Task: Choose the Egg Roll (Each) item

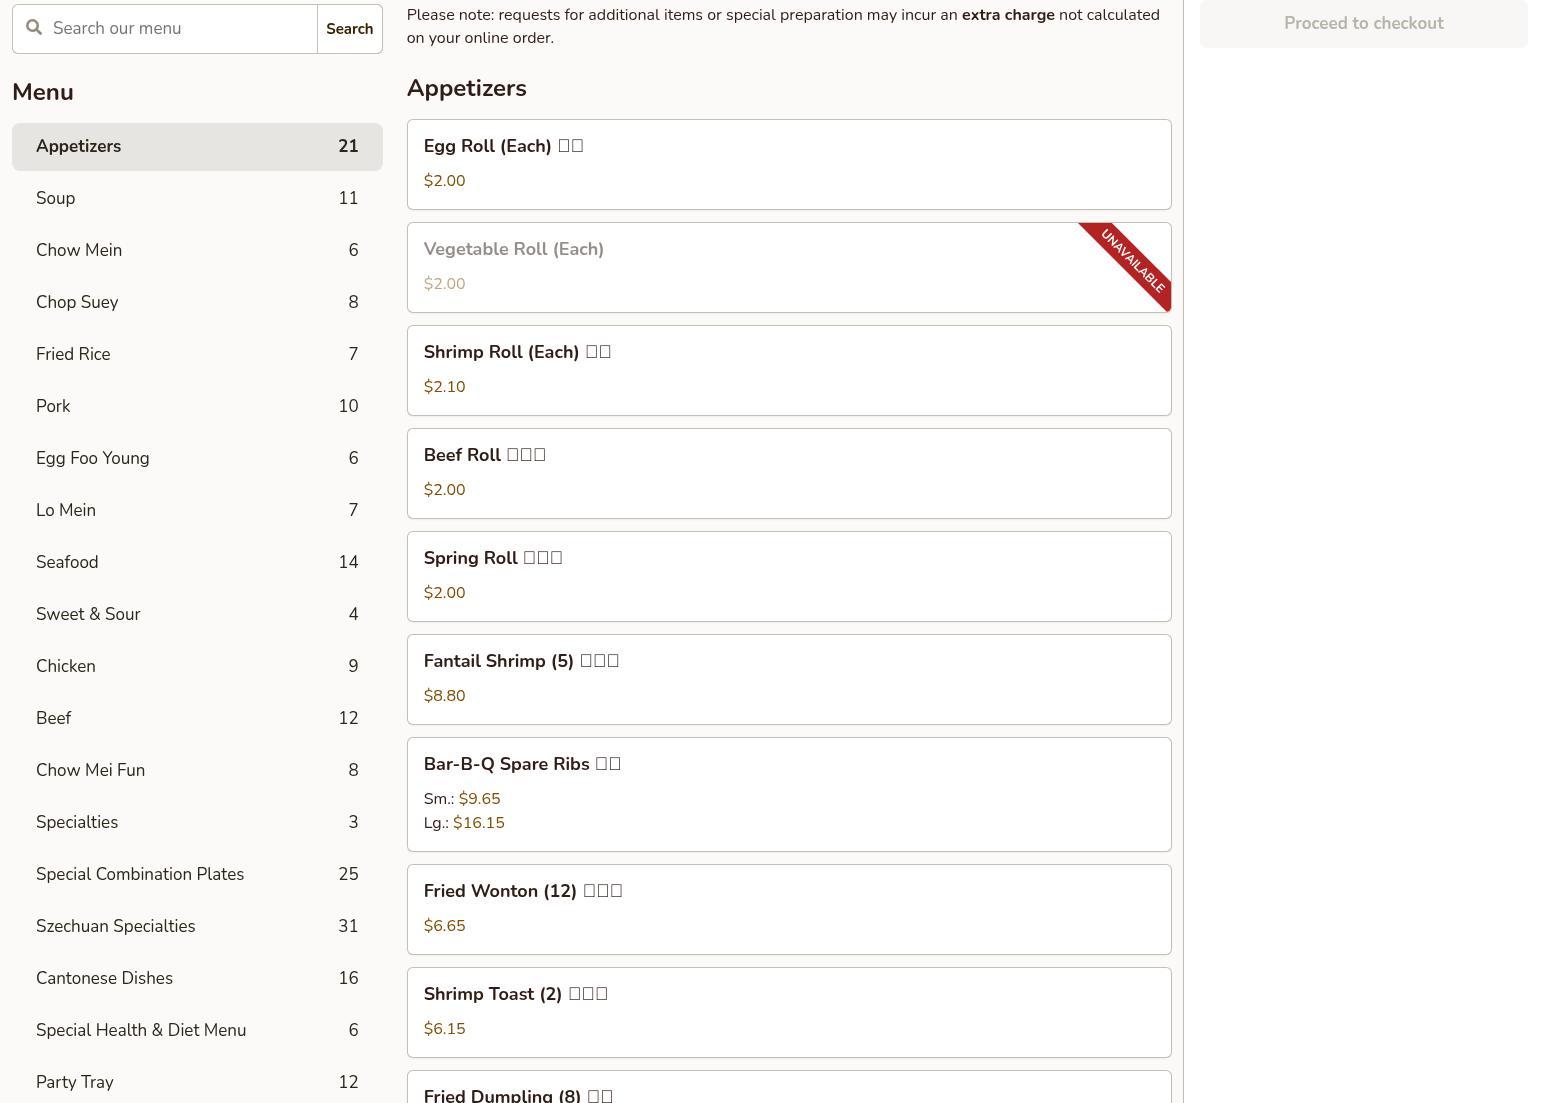Action: [x=788, y=164]
